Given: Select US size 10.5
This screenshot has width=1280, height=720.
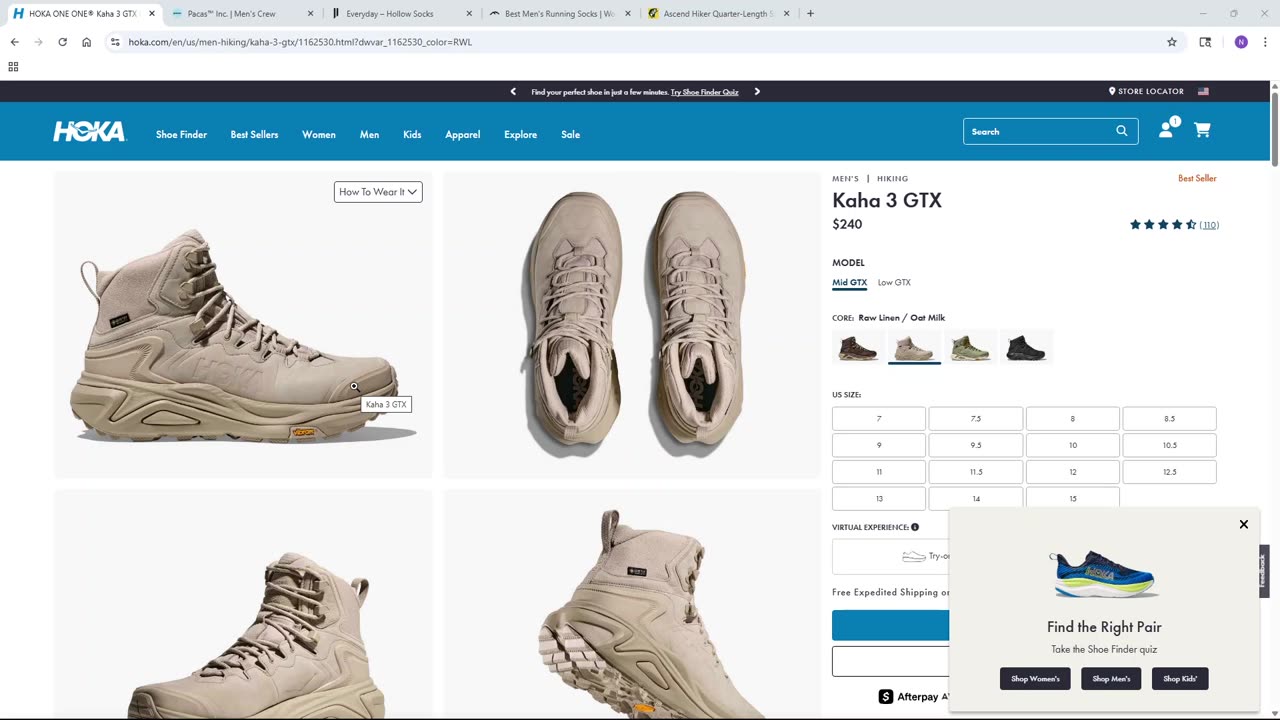Looking at the screenshot, I should (x=1169, y=445).
